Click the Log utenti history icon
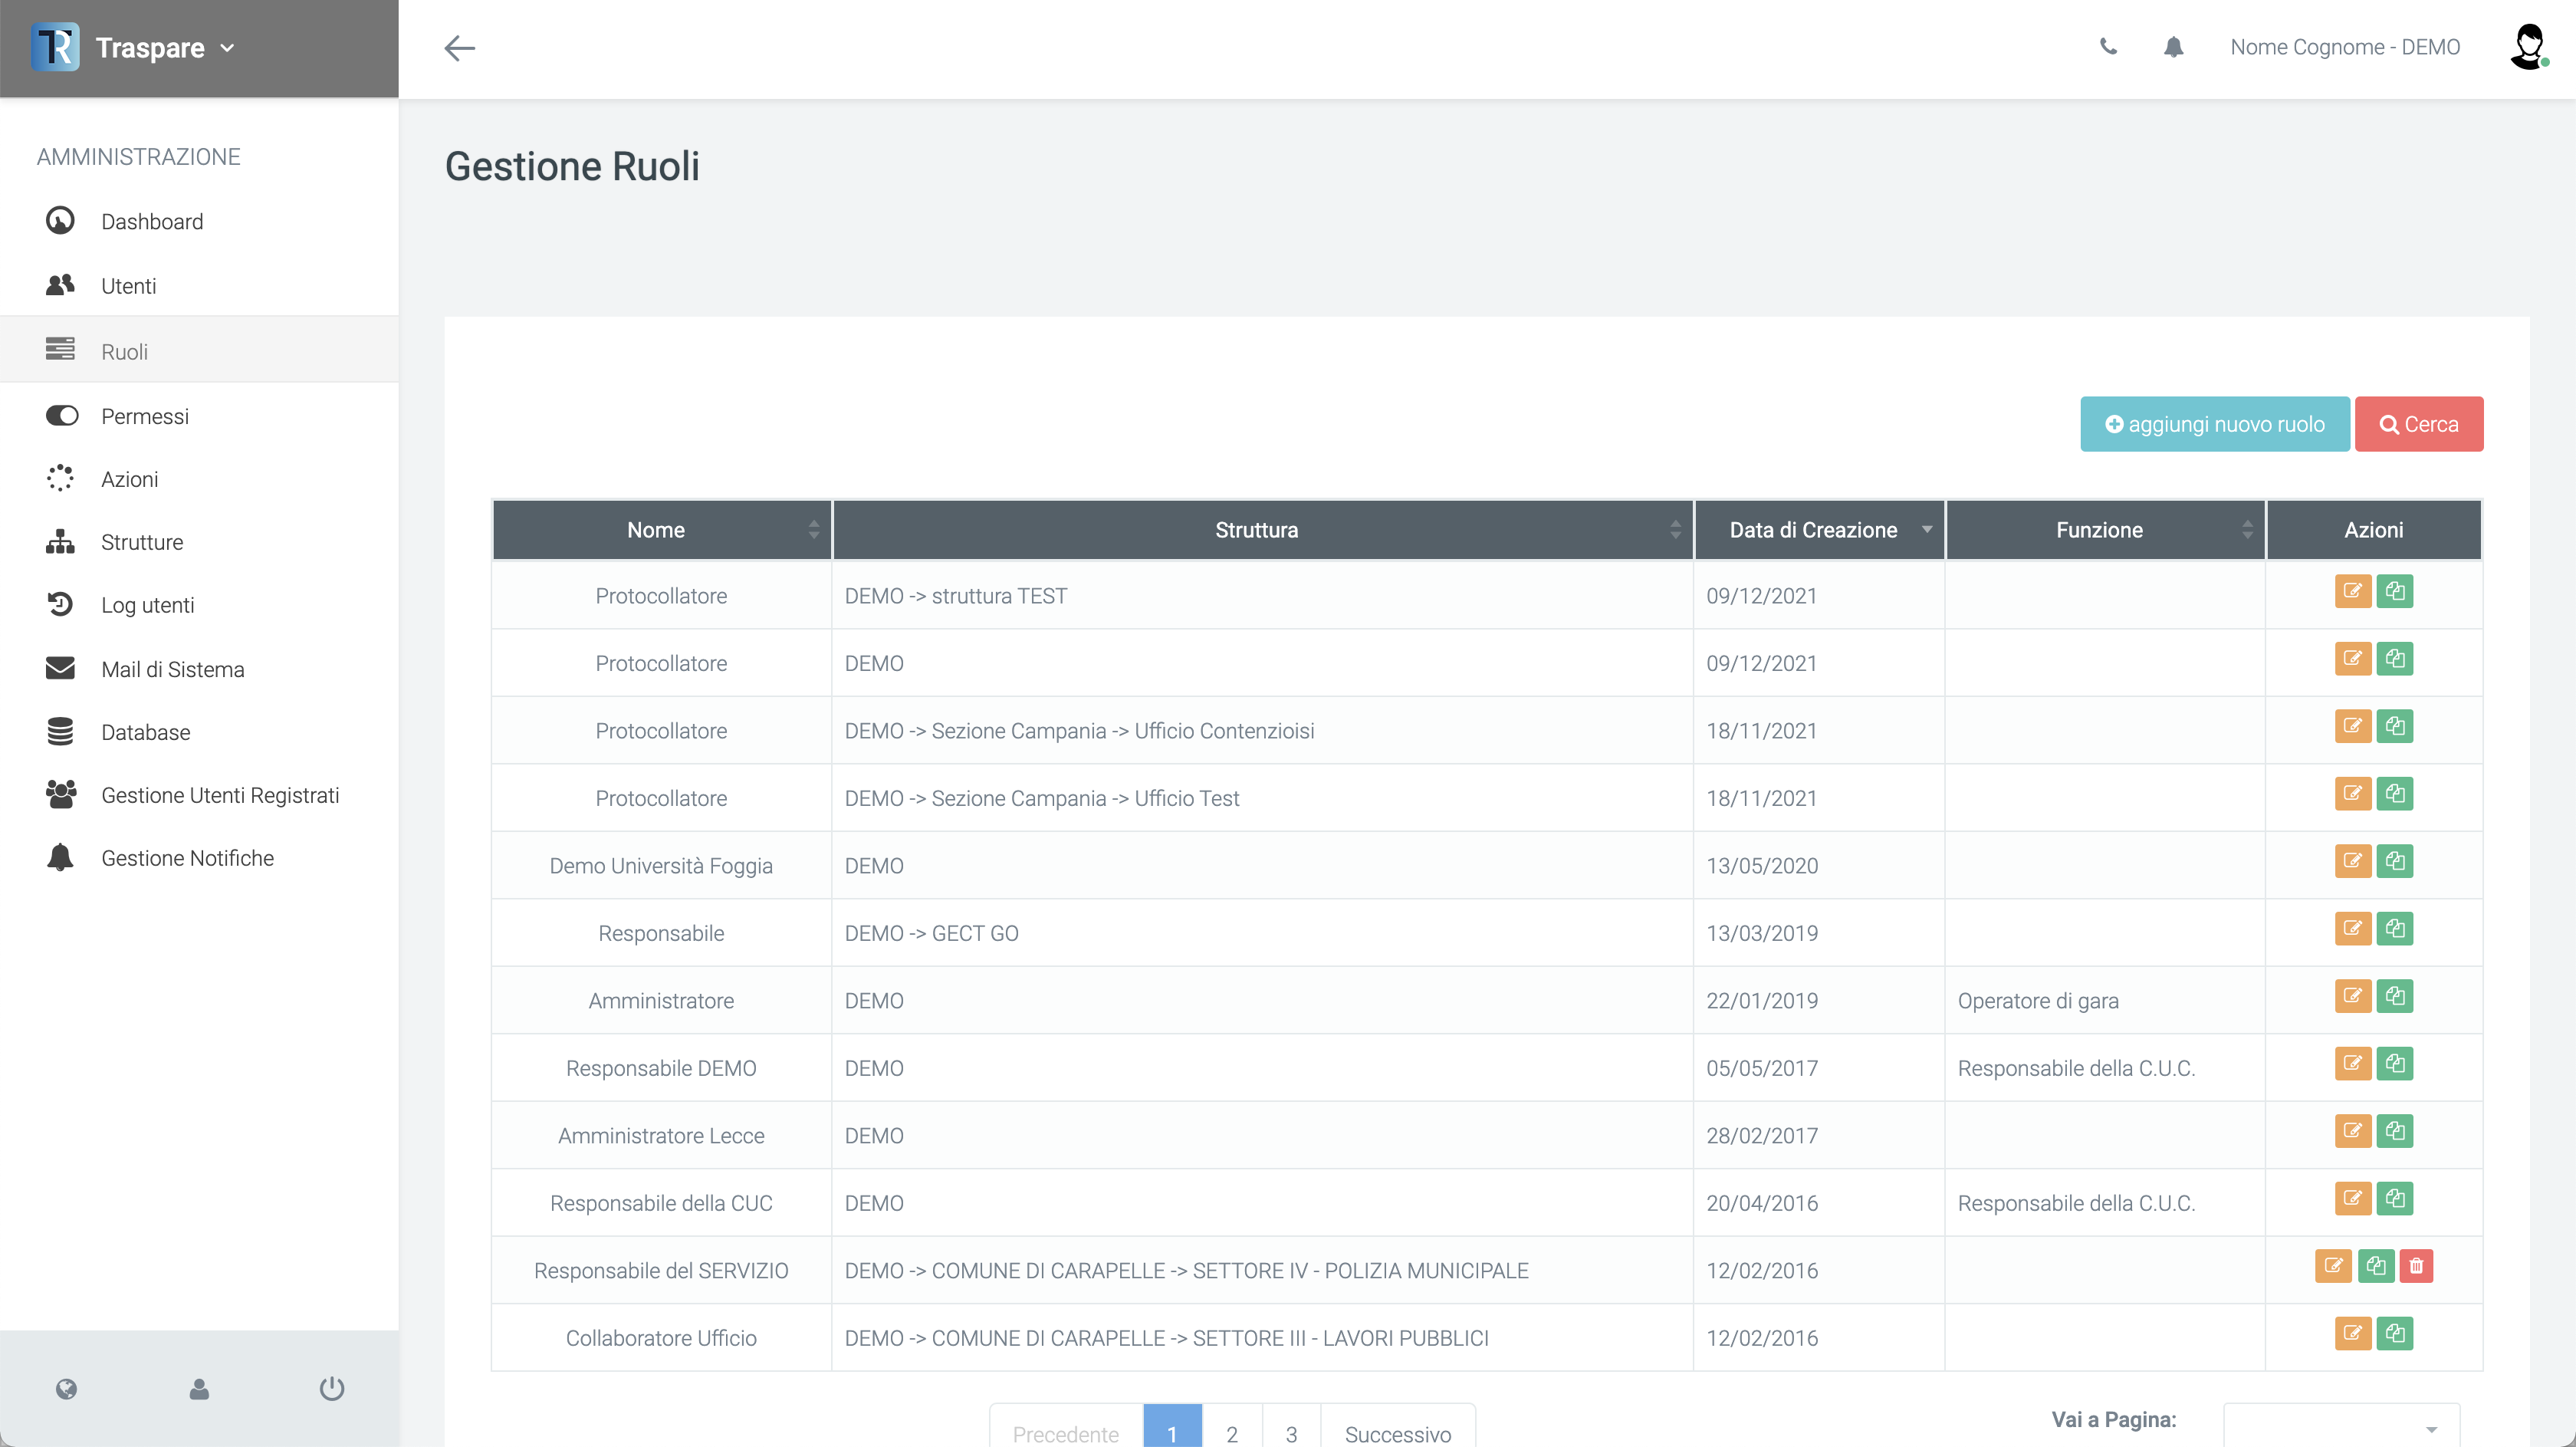Viewport: 2576px width, 1447px height. (x=60, y=604)
